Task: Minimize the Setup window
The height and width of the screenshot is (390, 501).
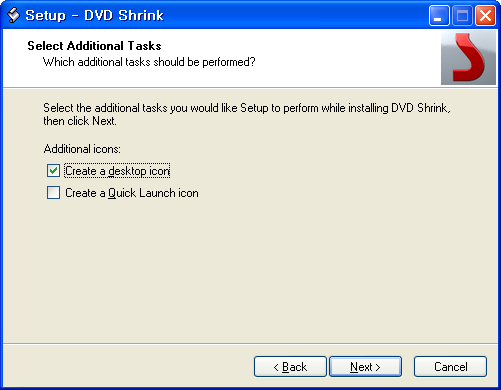Action: point(439,16)
